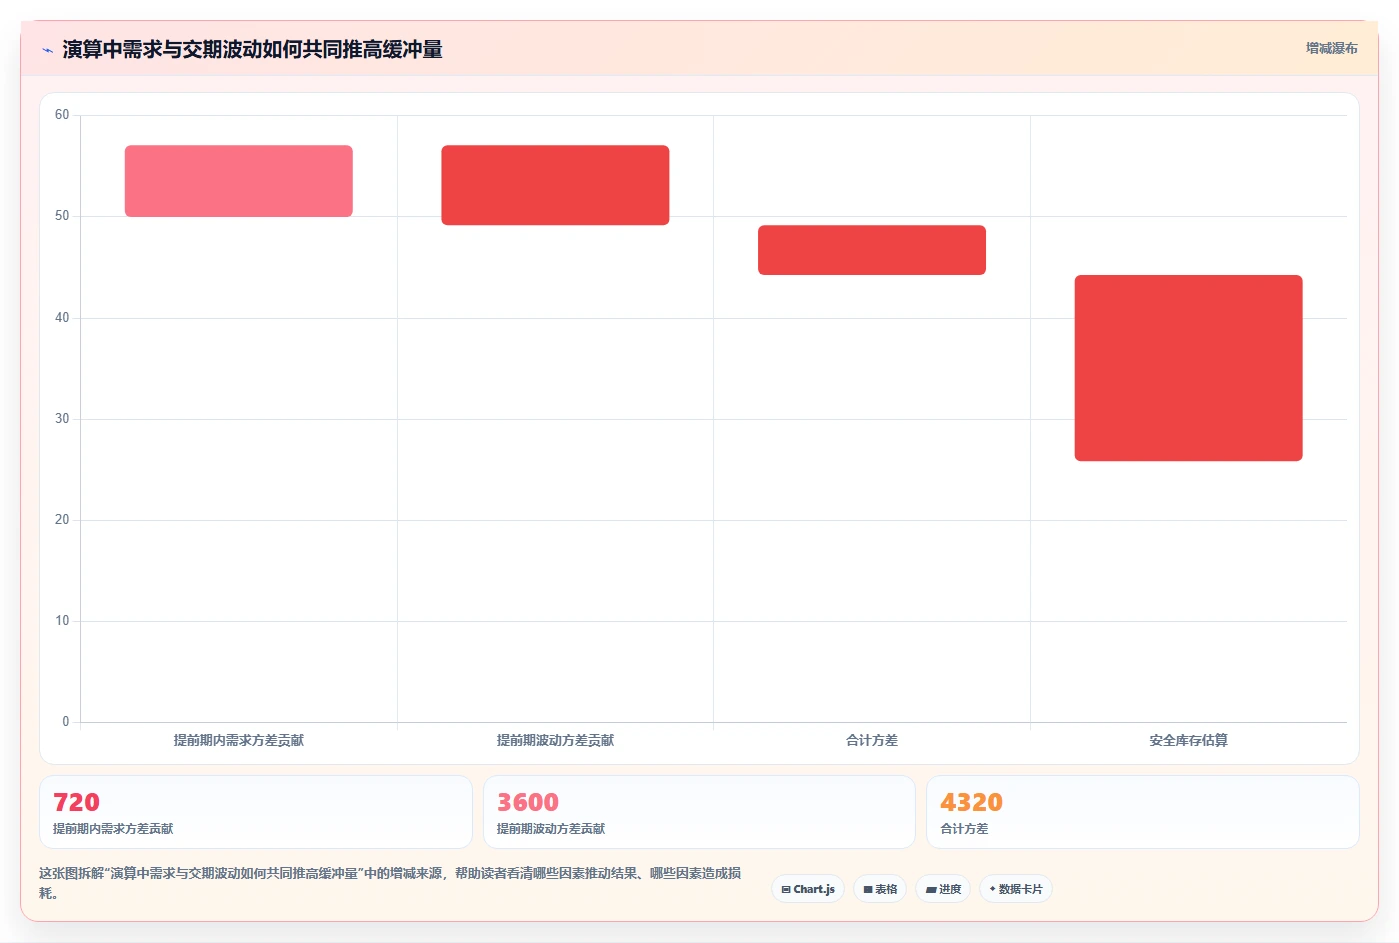Click the pink 提前期内需求方差贡献 bar
This screenshot has height=943, width=1399.
(239, 181)
